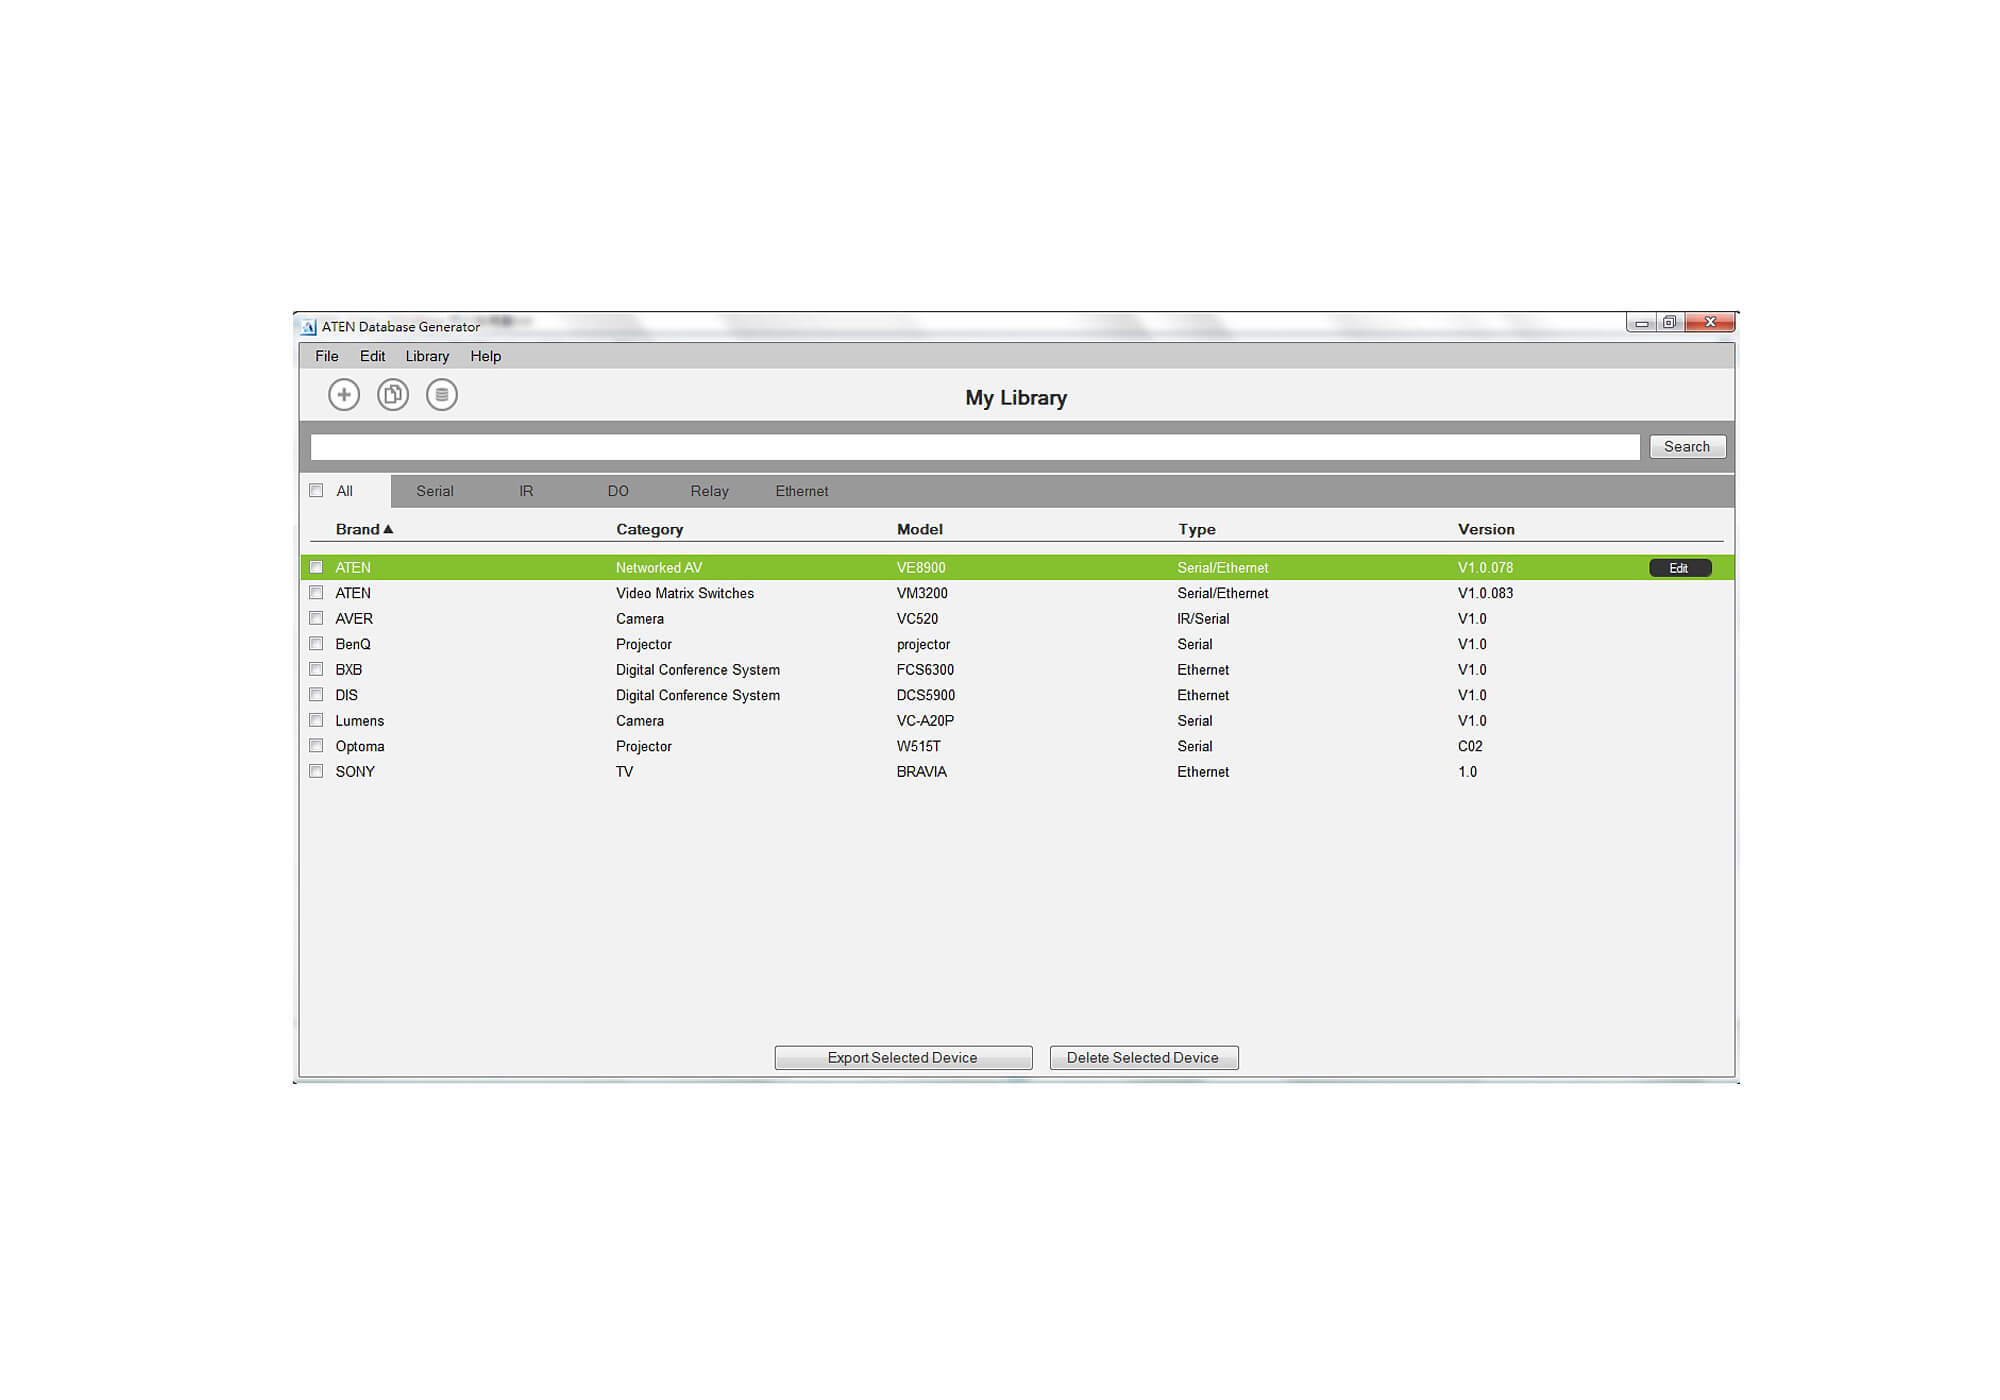The height and width of the screenshot is (1400, 2000).
Task: Check the All devices checkbox
Action: click(316, 491)
